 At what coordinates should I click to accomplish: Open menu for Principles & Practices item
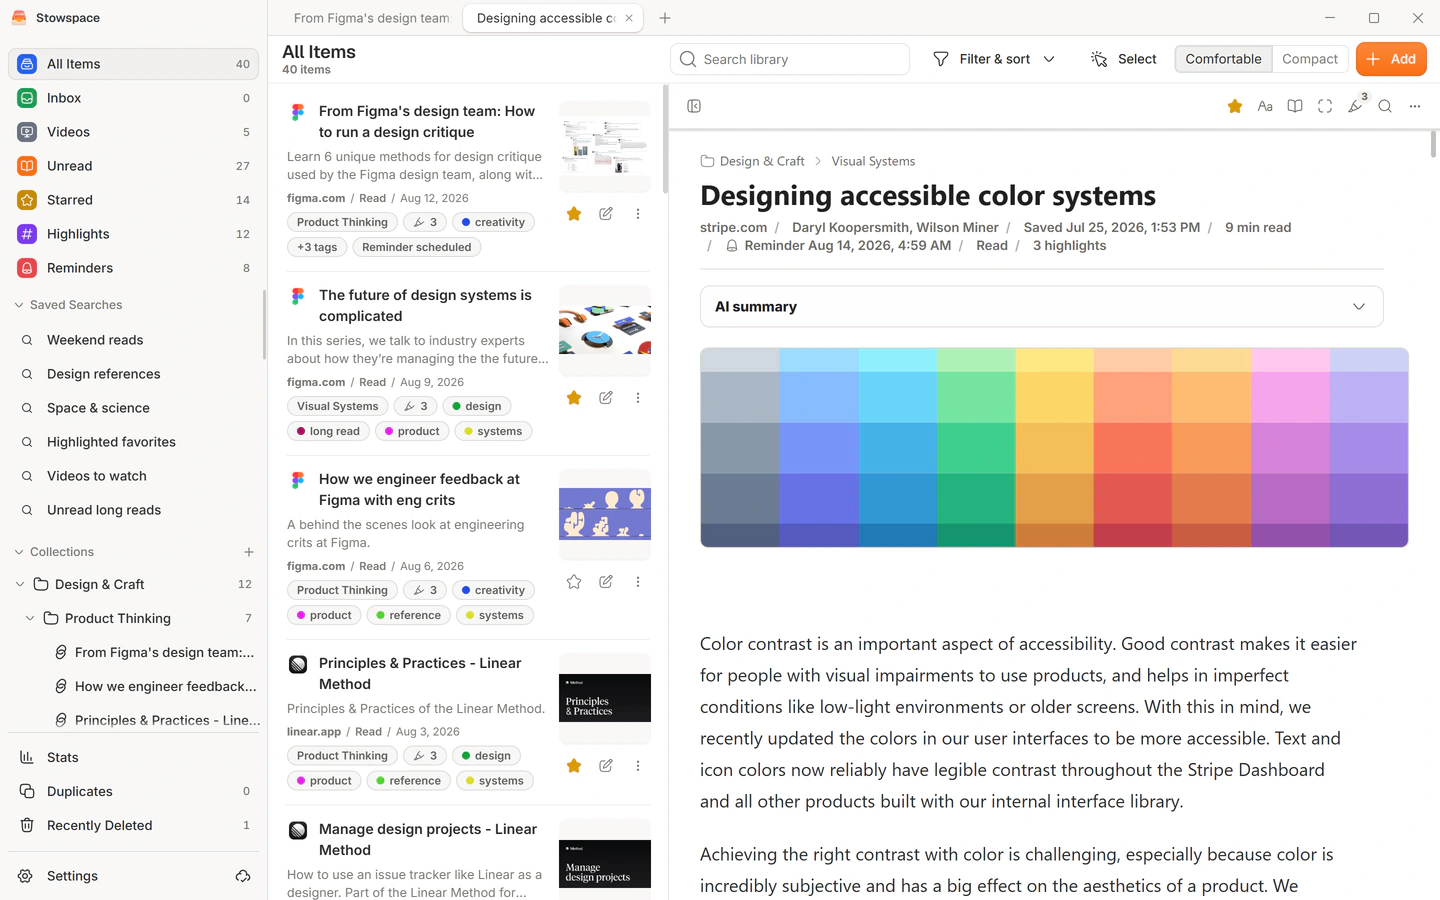click(638, 766)
